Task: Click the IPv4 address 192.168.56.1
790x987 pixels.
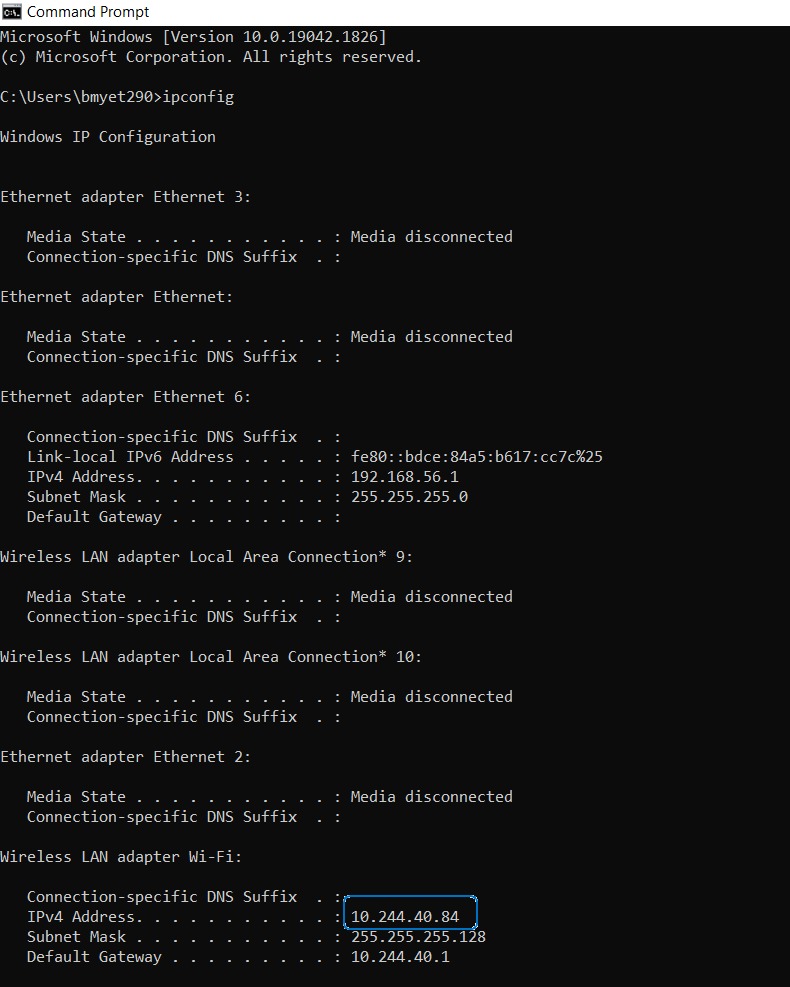Action: tap(404, 477)
